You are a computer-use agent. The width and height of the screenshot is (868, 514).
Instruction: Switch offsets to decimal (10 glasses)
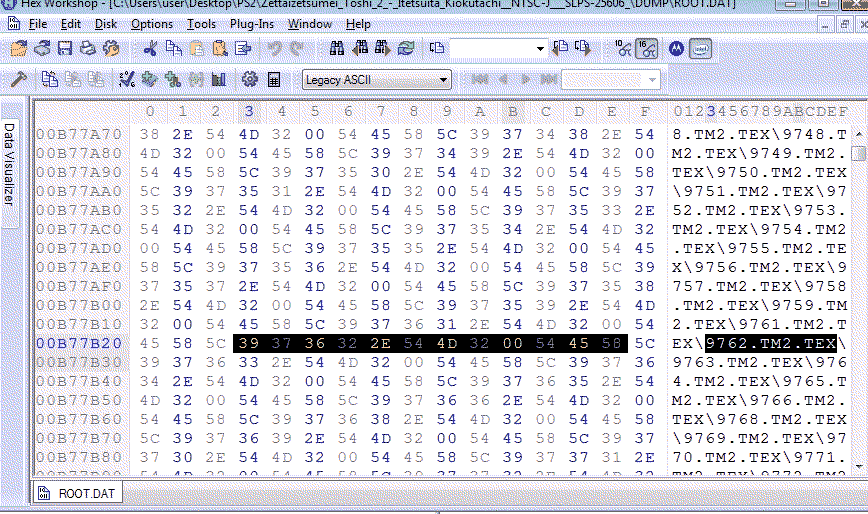click(x=623, y=49)
